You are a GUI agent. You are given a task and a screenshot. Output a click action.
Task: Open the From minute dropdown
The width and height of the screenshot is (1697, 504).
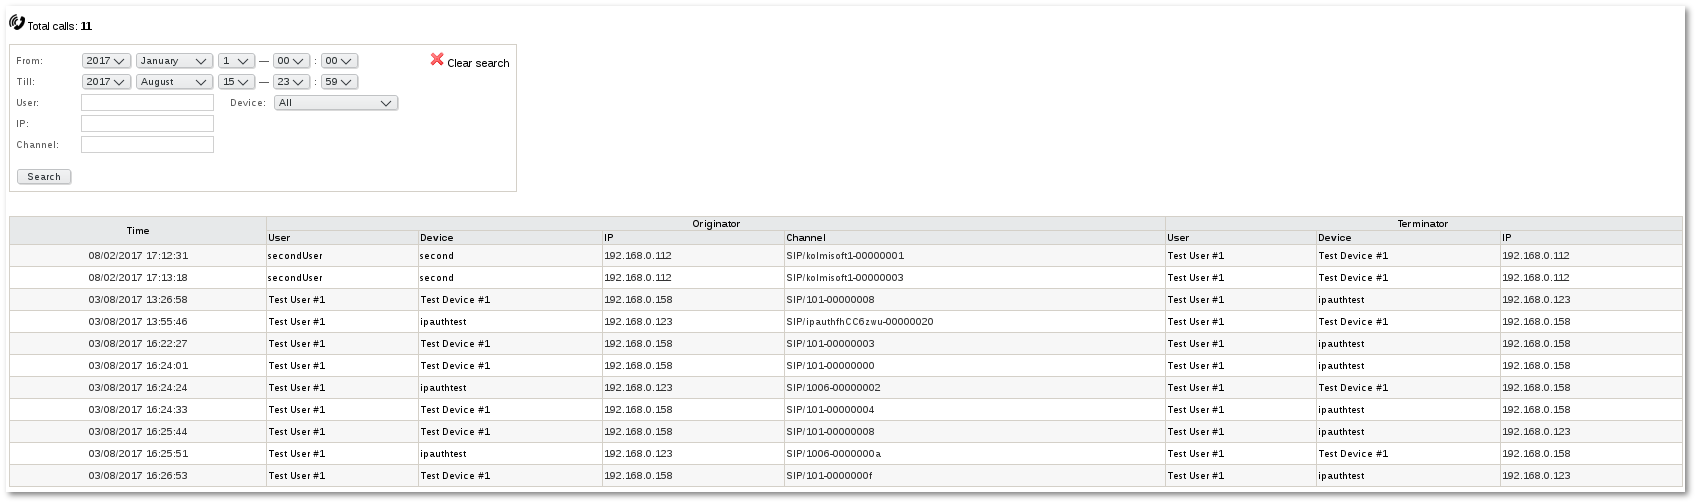[x=339, y=61]
